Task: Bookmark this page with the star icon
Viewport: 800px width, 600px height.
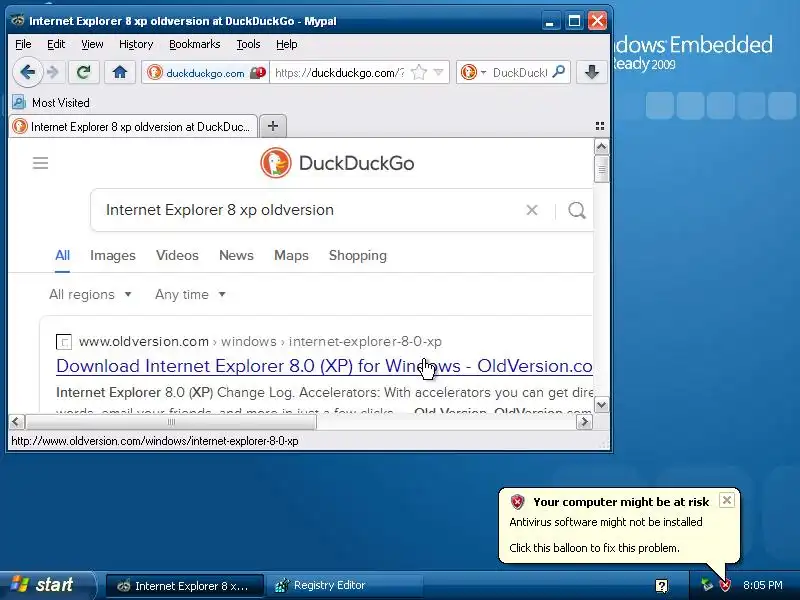Action: point(418,72)
